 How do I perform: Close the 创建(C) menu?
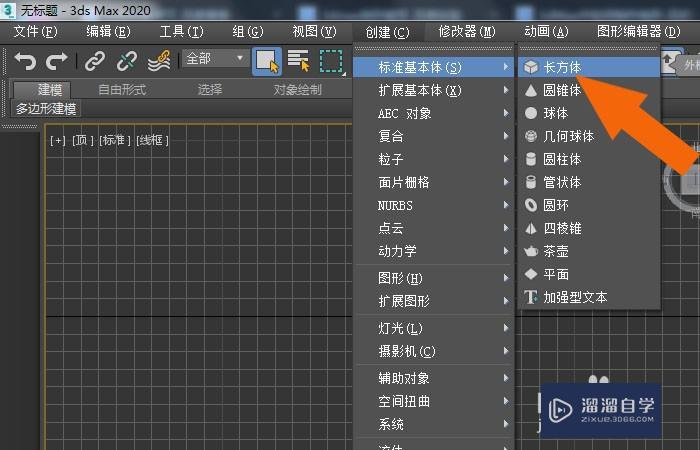coord(387,32)
